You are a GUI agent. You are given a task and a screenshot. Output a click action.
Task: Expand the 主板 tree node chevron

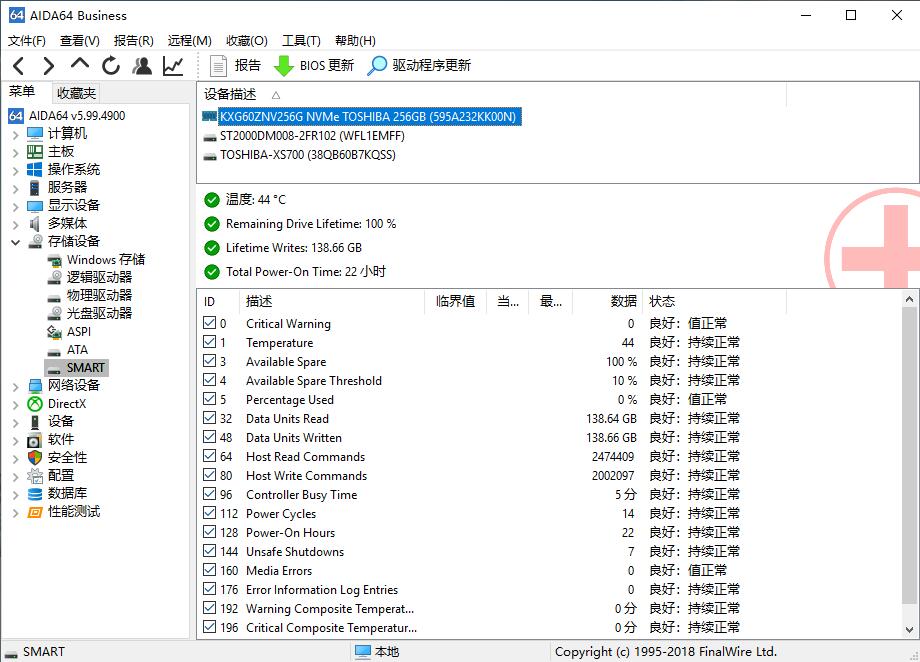click(16, 153)
